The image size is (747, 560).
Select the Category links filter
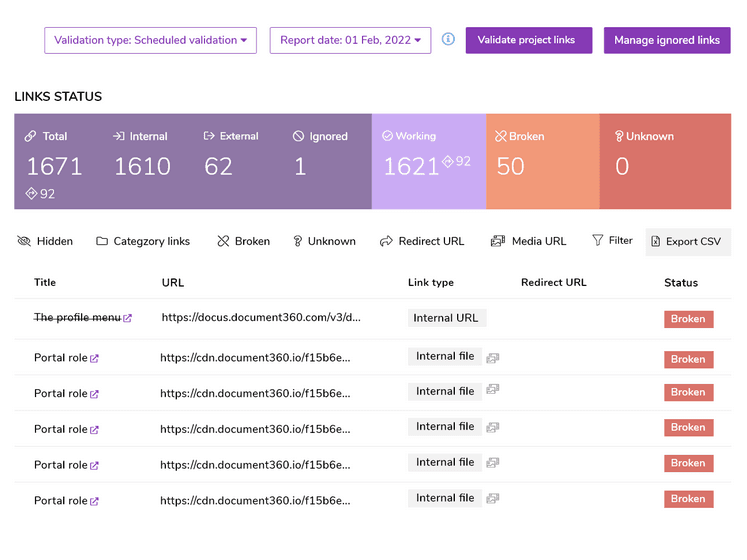143,241
